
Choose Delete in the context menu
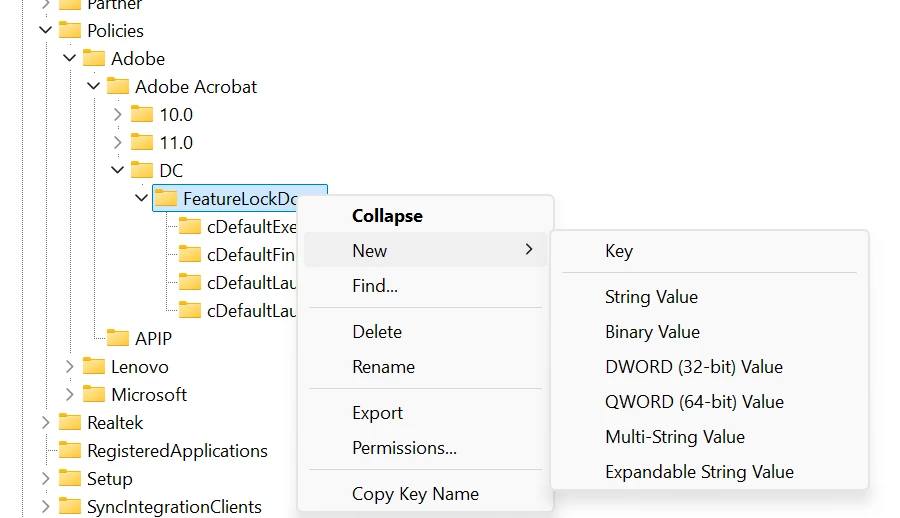(425, 332)
